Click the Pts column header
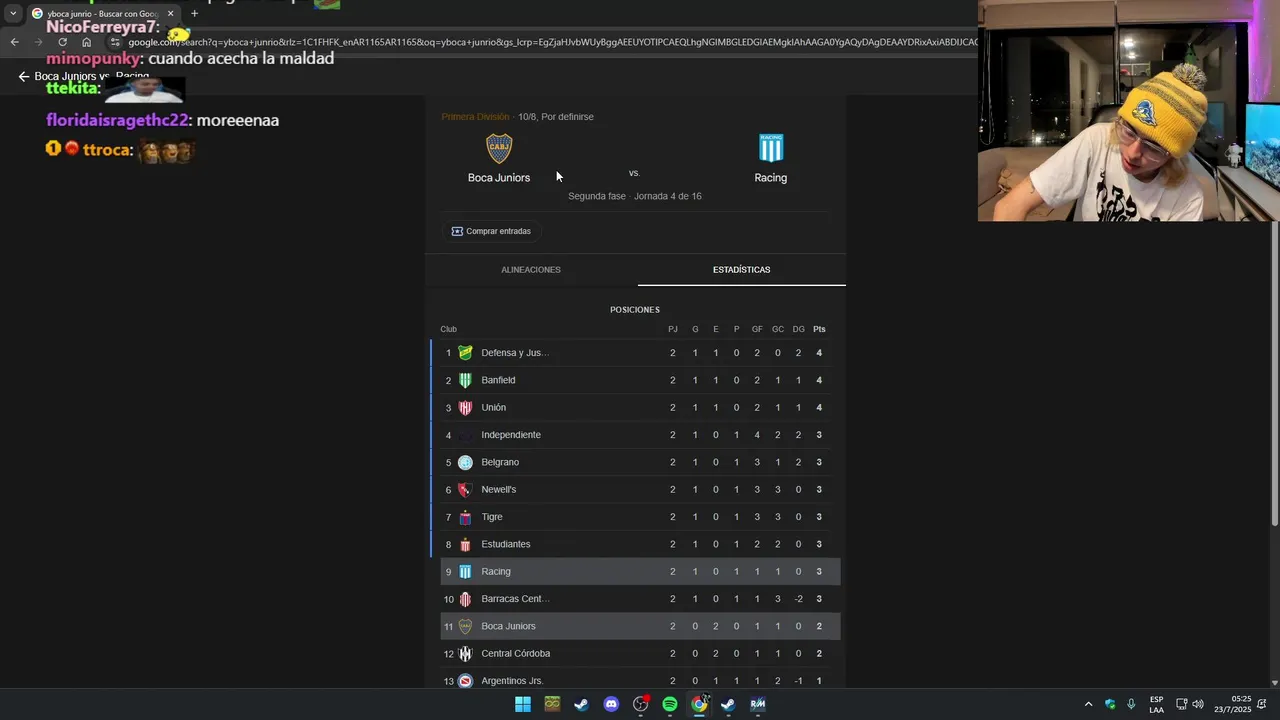Screen dimensions: 1280x720 819,329
